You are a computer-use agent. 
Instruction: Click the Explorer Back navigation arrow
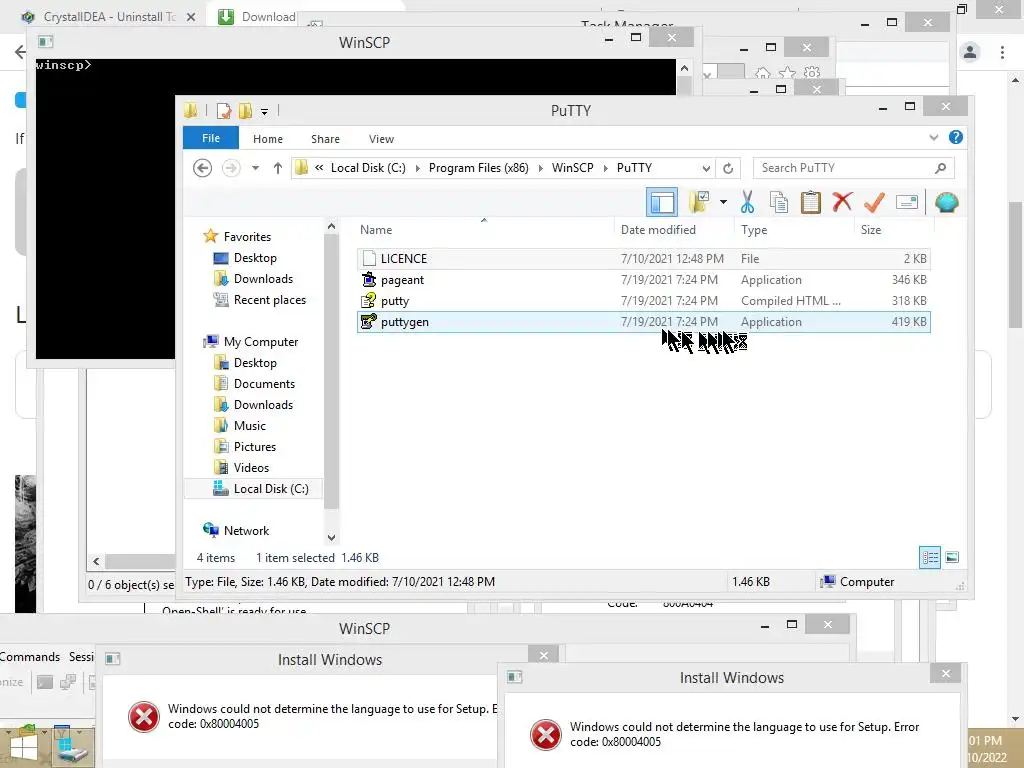[x=202, y=168]
